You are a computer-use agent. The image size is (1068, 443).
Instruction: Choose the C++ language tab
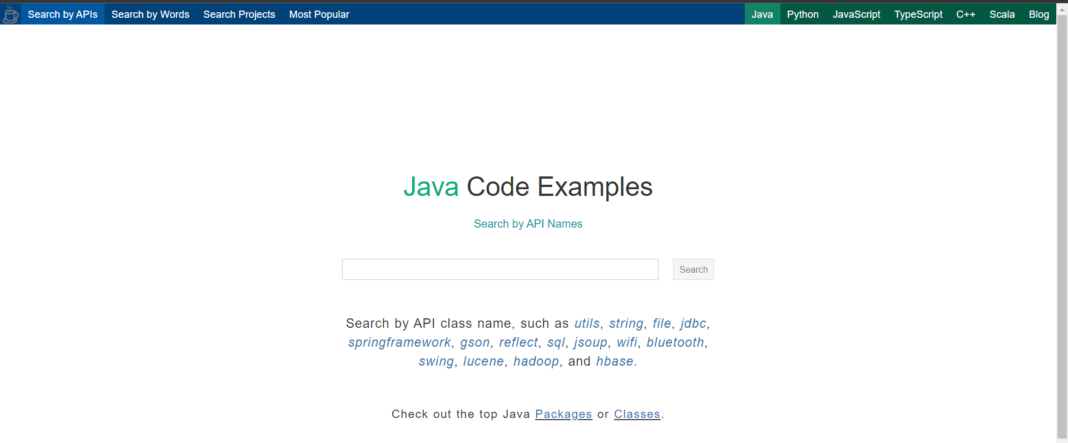[965, 15]
